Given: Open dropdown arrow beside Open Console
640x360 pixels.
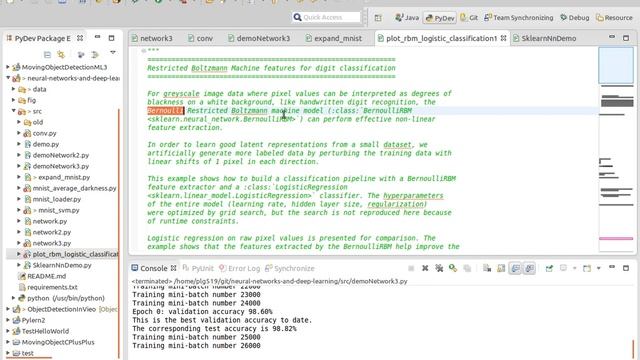Looking at the screenshot, I should pyautogui.click(x=598, y=268).
